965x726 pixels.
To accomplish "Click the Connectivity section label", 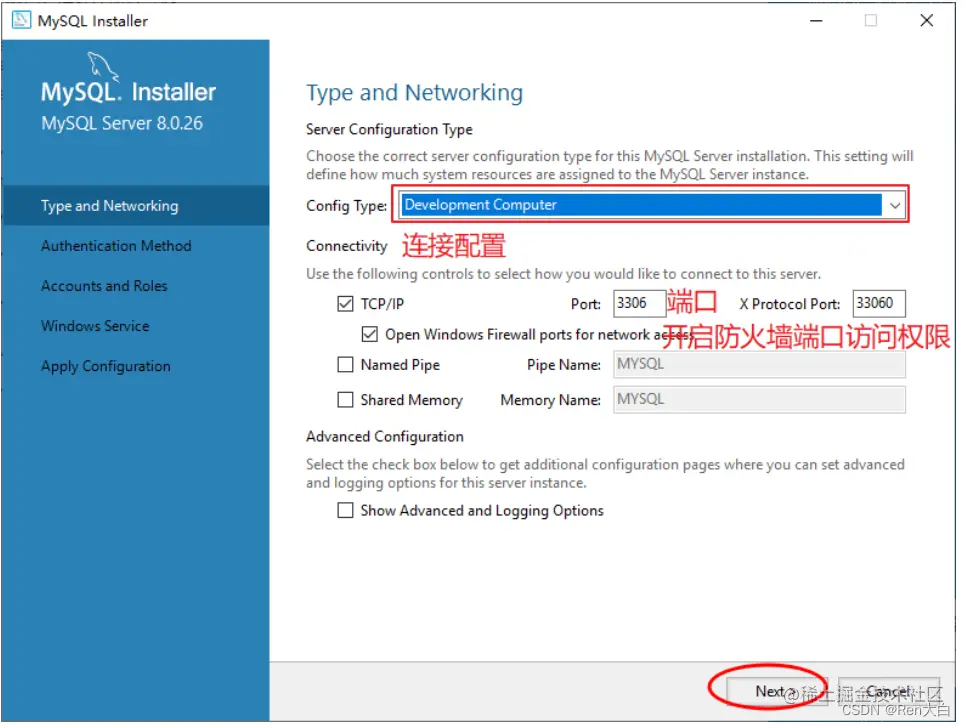I will point(347,246).
